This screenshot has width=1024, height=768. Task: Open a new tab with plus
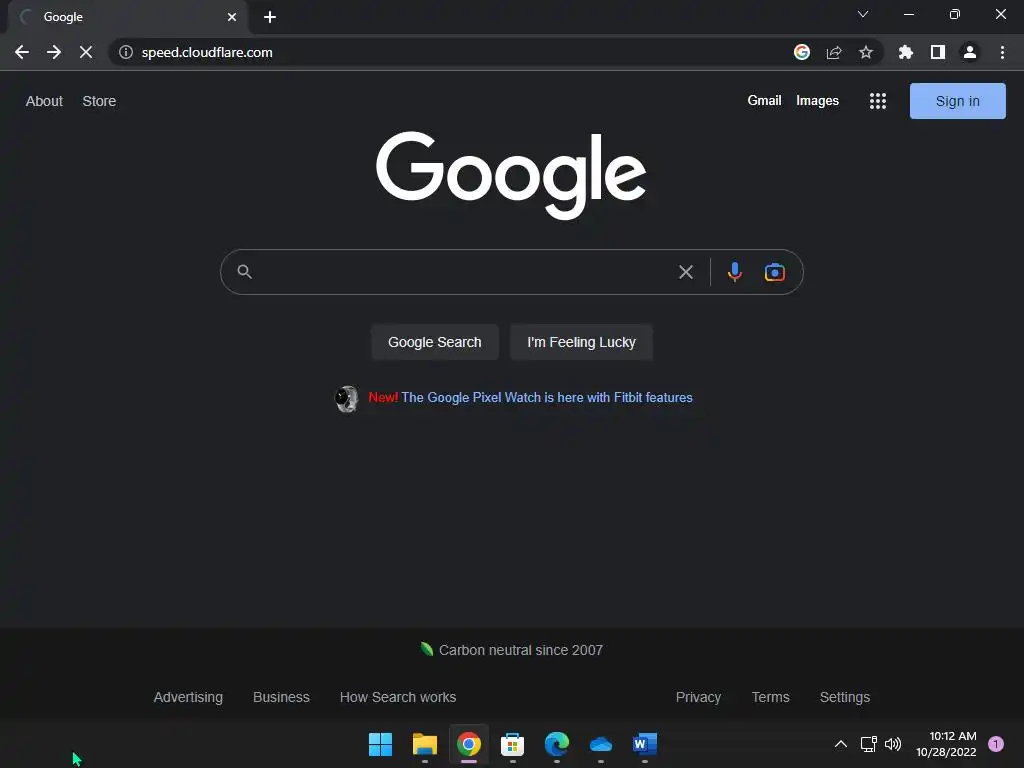pos(270,17)
